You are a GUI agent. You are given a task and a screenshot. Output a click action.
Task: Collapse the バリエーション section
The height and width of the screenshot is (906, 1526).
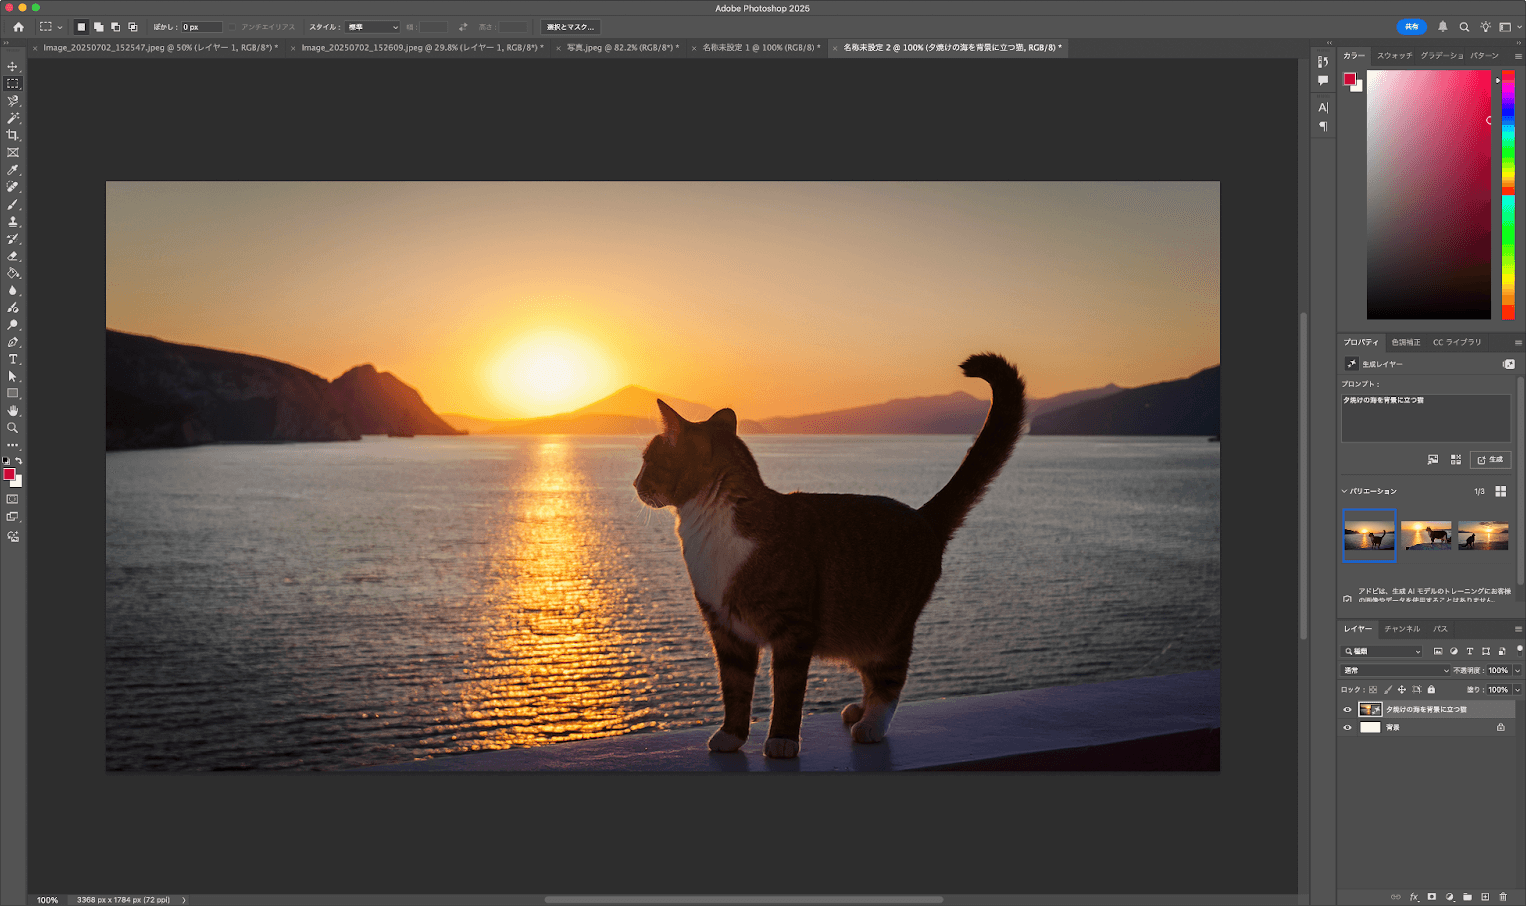pos(1345,491)
